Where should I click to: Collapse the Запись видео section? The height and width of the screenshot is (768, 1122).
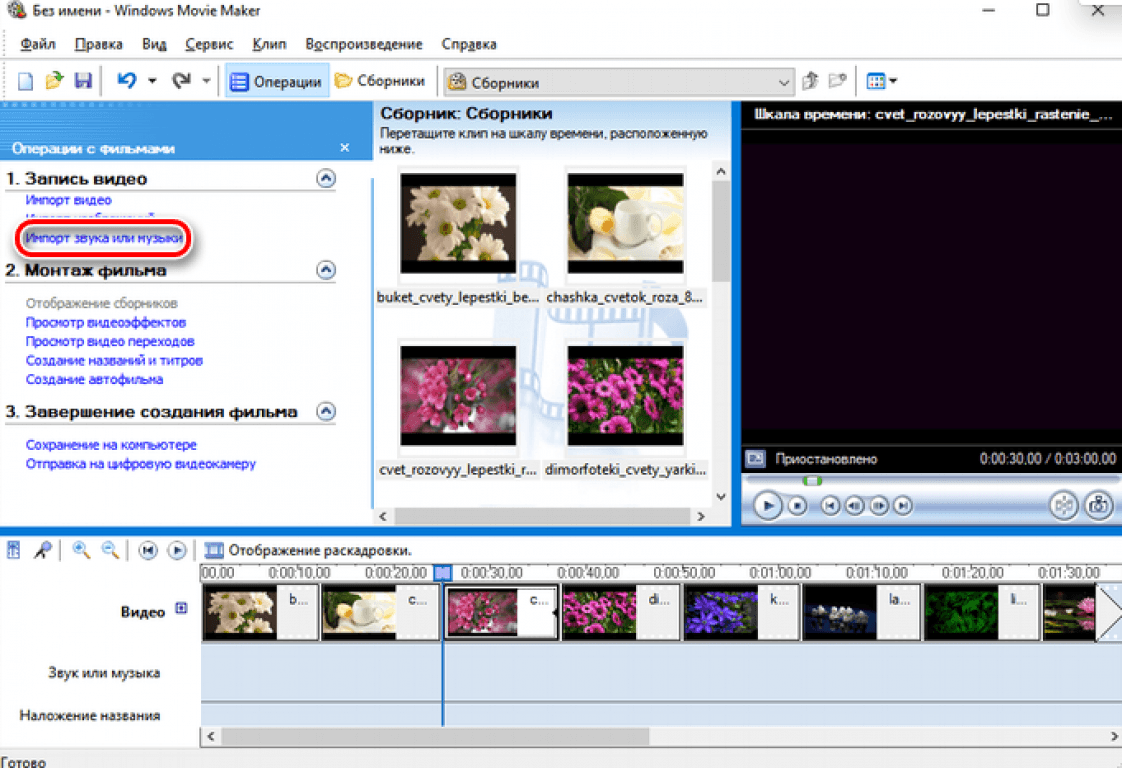pos(326,178)
